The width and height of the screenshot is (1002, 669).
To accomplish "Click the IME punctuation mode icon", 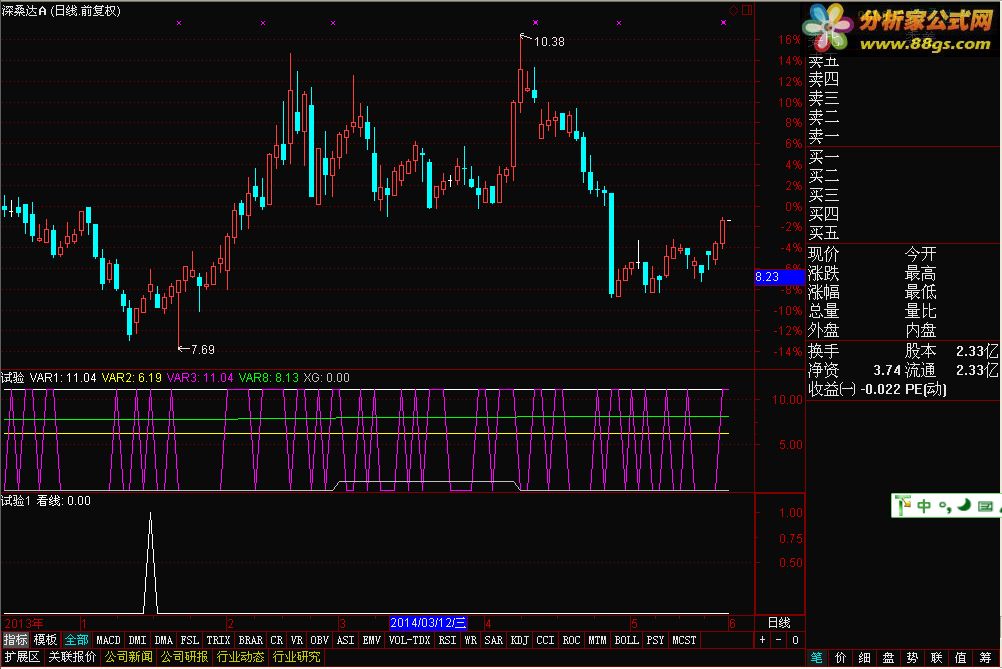I will (946, 507).
